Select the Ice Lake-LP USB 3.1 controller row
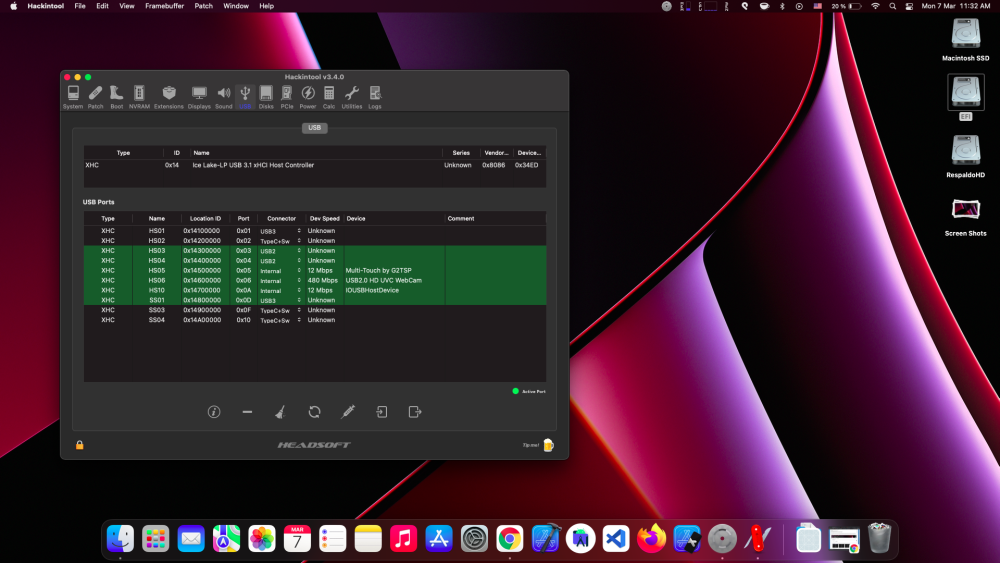Image resolution: width=1000 pixels, height=563 pixels. pyautogui.click(x=314, y=165)
